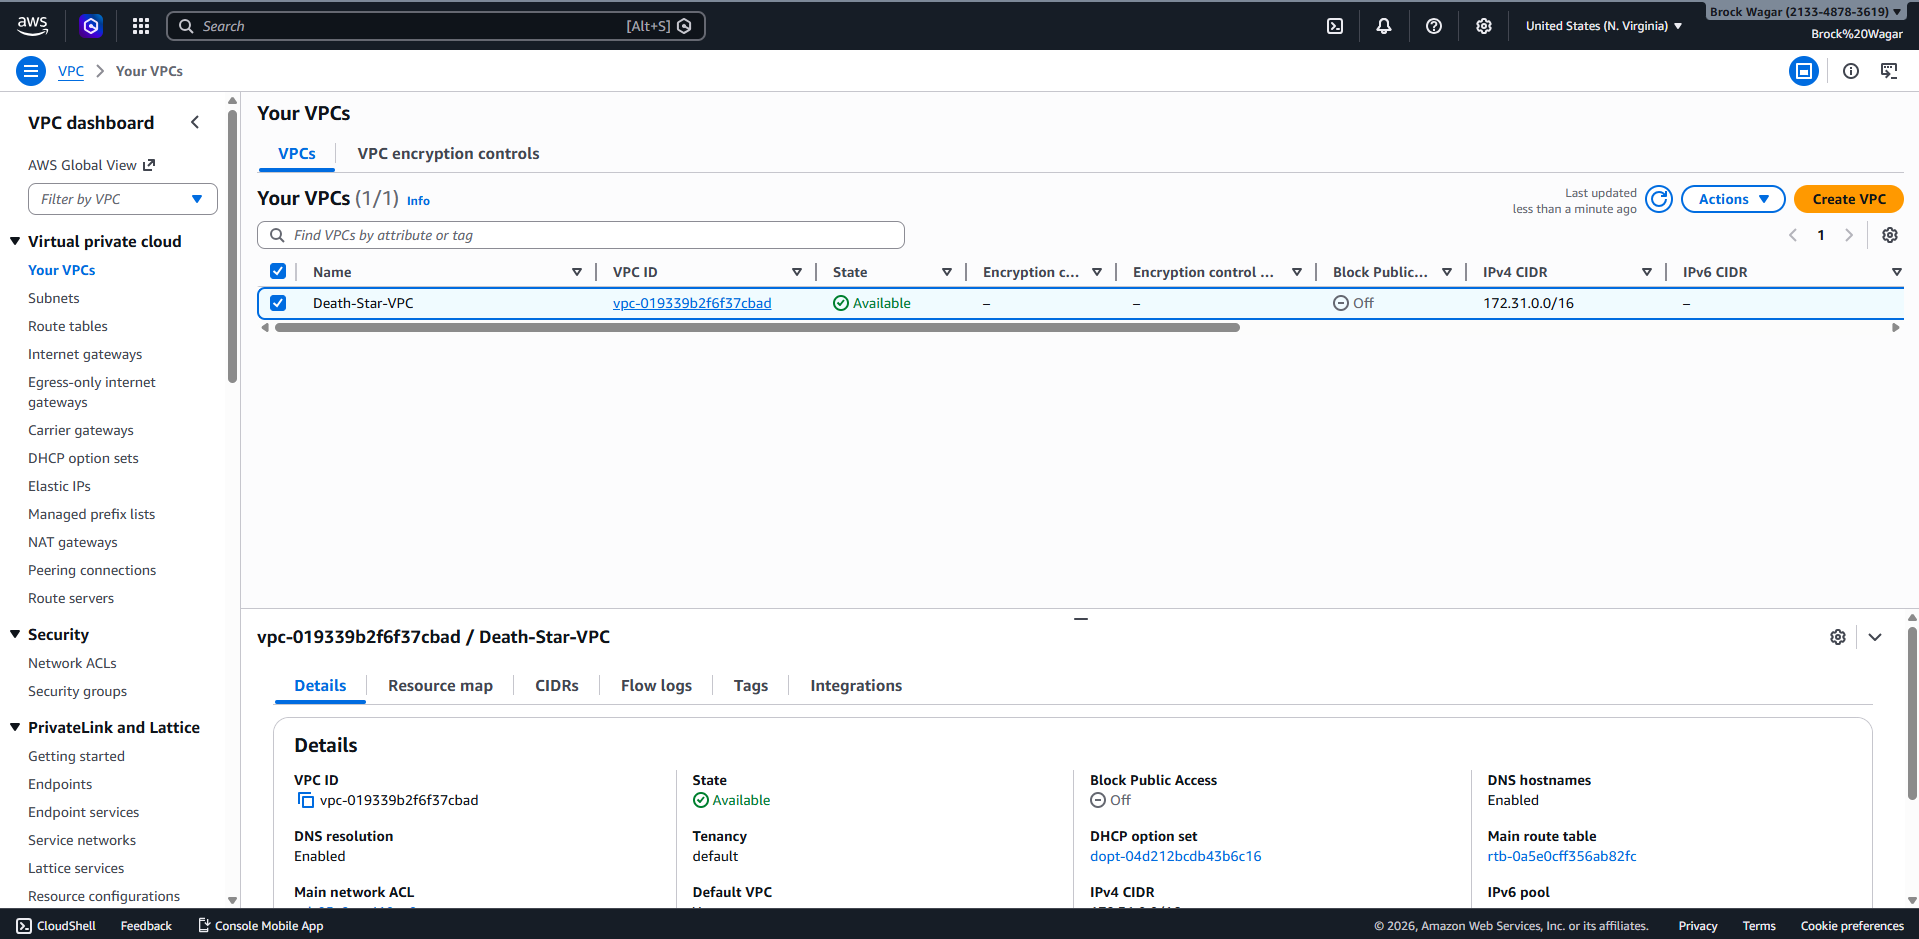Copy the VPC ID in Details

(x=306, y=800)
